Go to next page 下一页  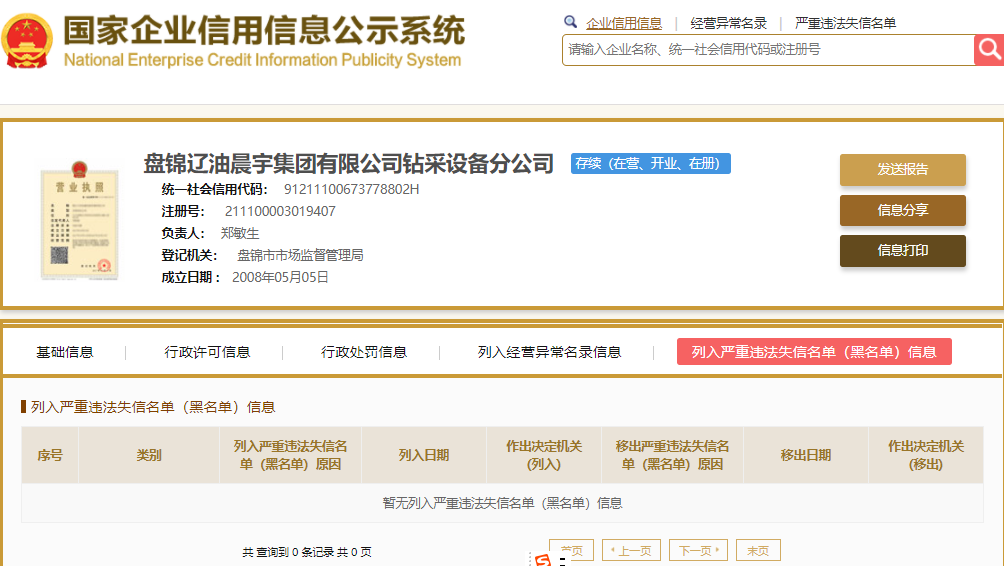click(698, 551)
